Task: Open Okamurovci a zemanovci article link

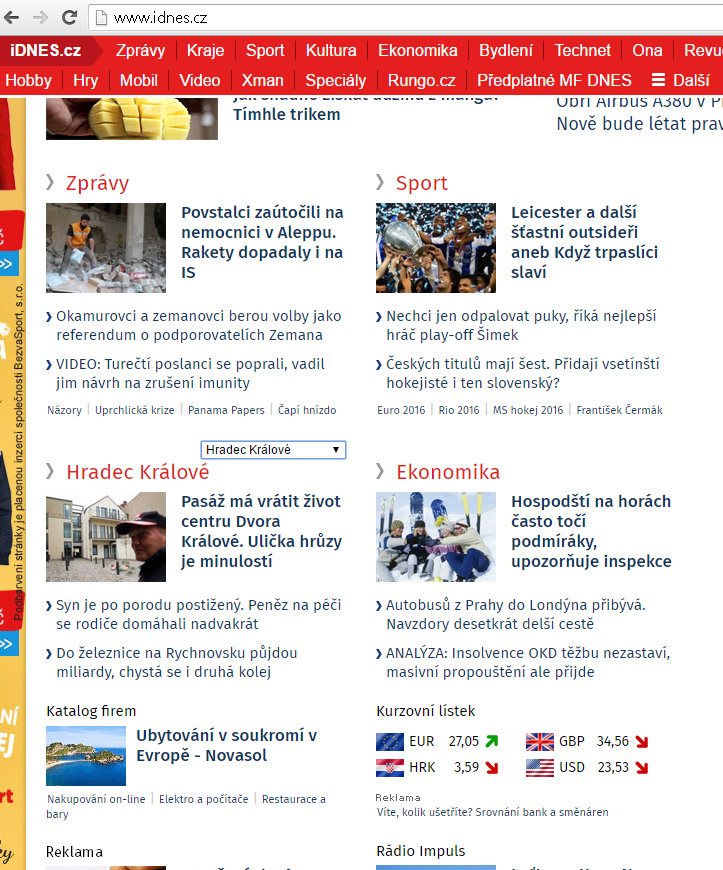Action: point(199,326)
